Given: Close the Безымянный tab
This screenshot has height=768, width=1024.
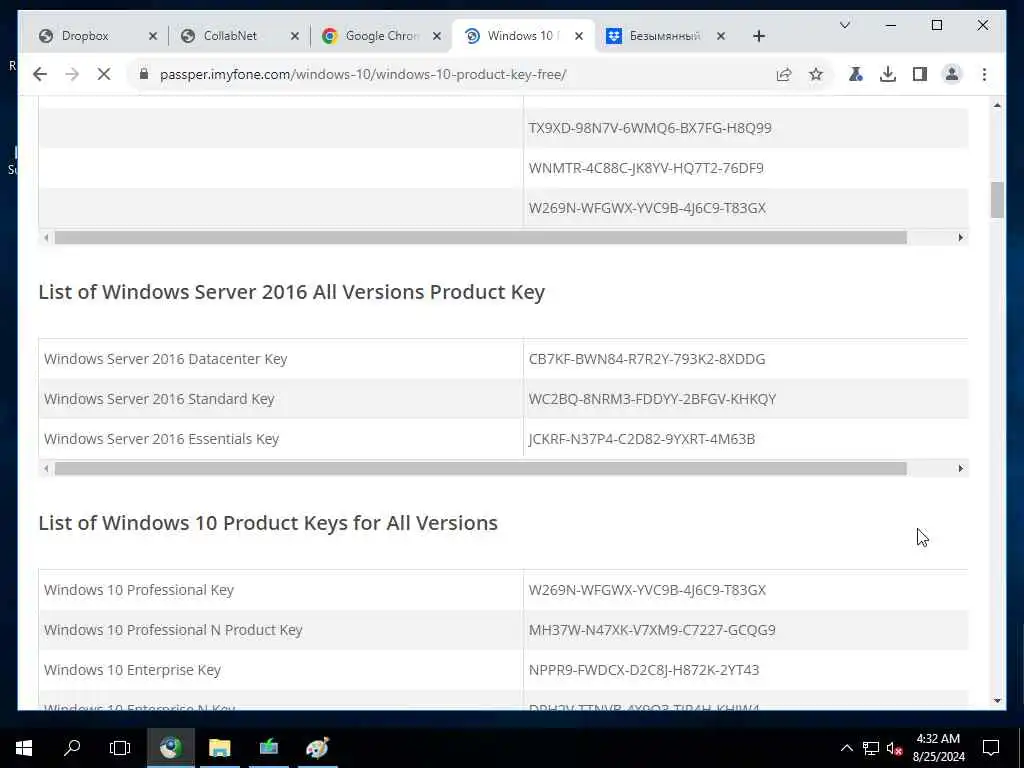Looking at the screenshot, I should pos(720,36).
